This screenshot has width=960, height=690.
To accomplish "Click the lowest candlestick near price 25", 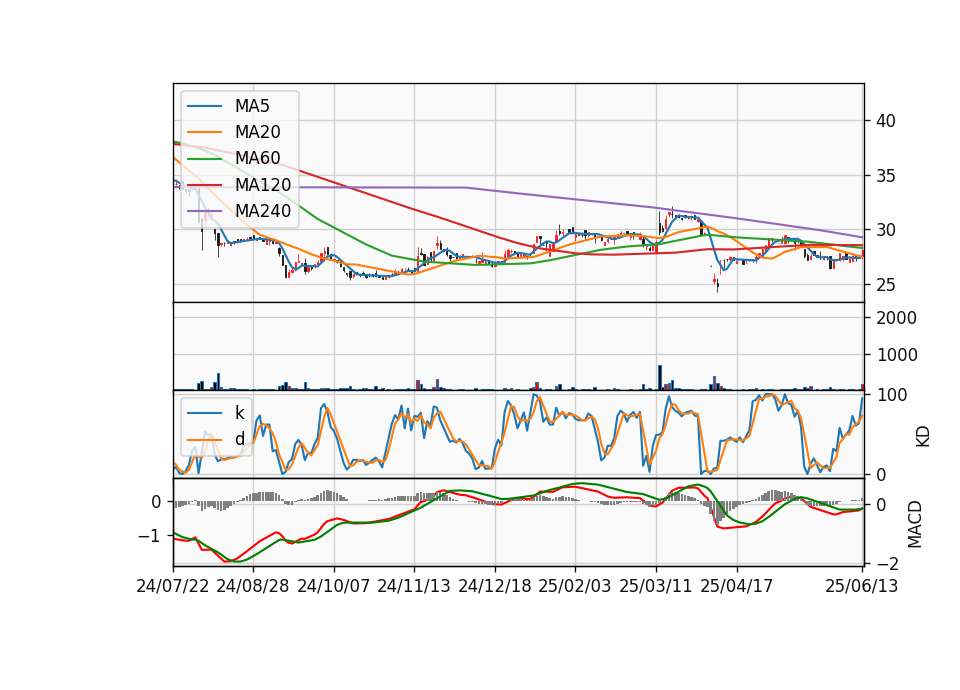I will pyautogui.click(x=718, y=285).
